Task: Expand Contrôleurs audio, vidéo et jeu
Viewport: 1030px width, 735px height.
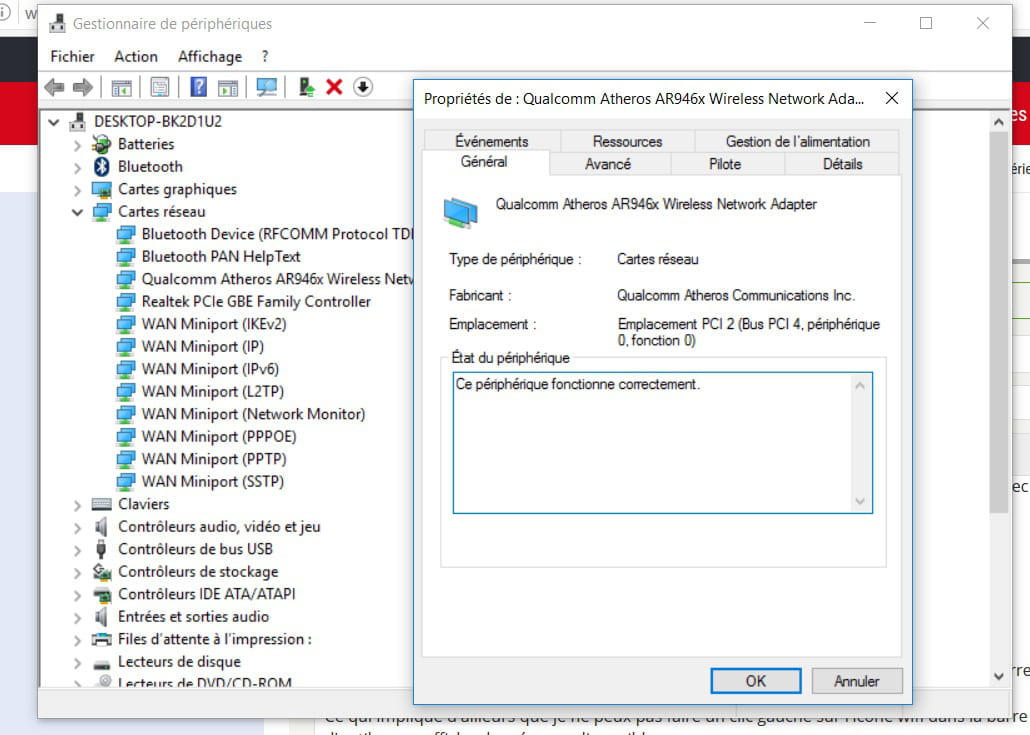Action: coord(78,527)
